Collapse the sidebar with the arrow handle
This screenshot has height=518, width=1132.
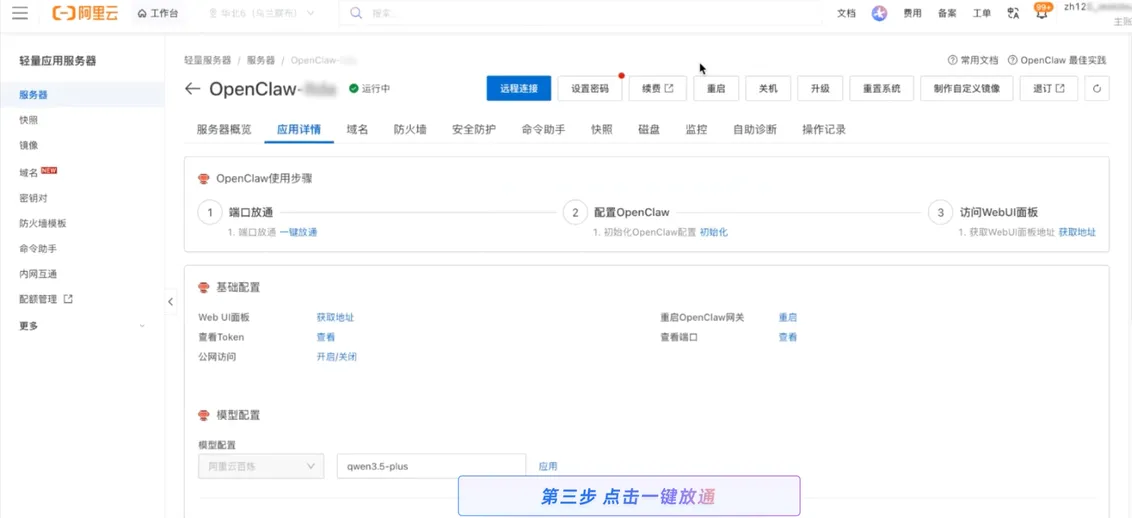click(x=170, y=302)
